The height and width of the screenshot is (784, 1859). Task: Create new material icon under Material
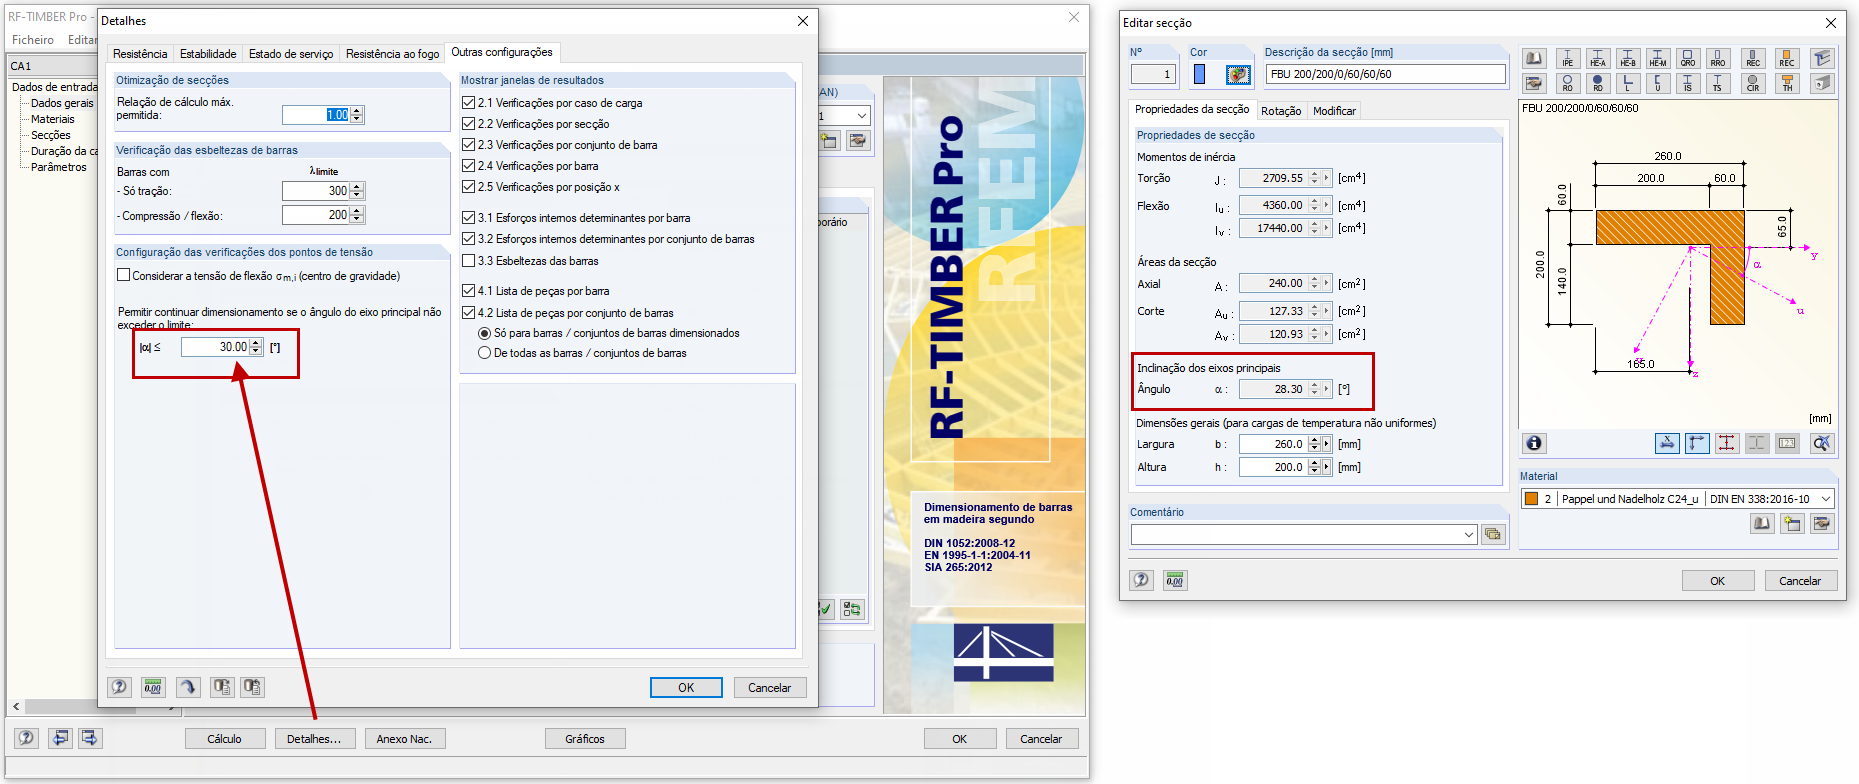coord(1792,523)
